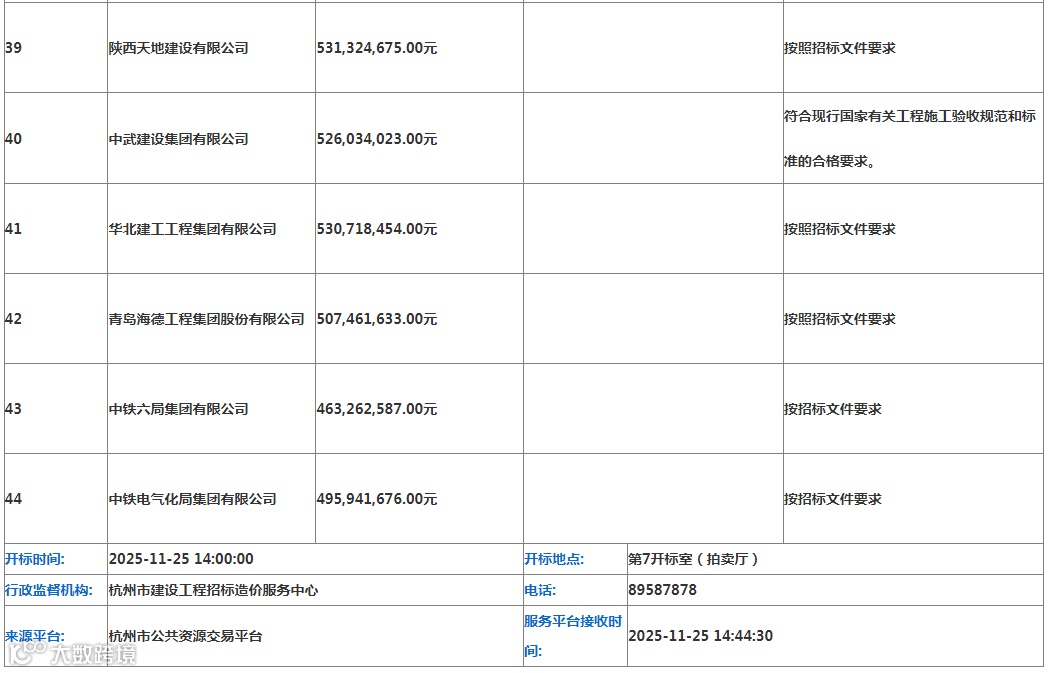Image resolution: width=1049 pixels, height=673 pixels.
Task: Click company name 中铁电气化局集团有限公司
Action: tap(193, 499)
